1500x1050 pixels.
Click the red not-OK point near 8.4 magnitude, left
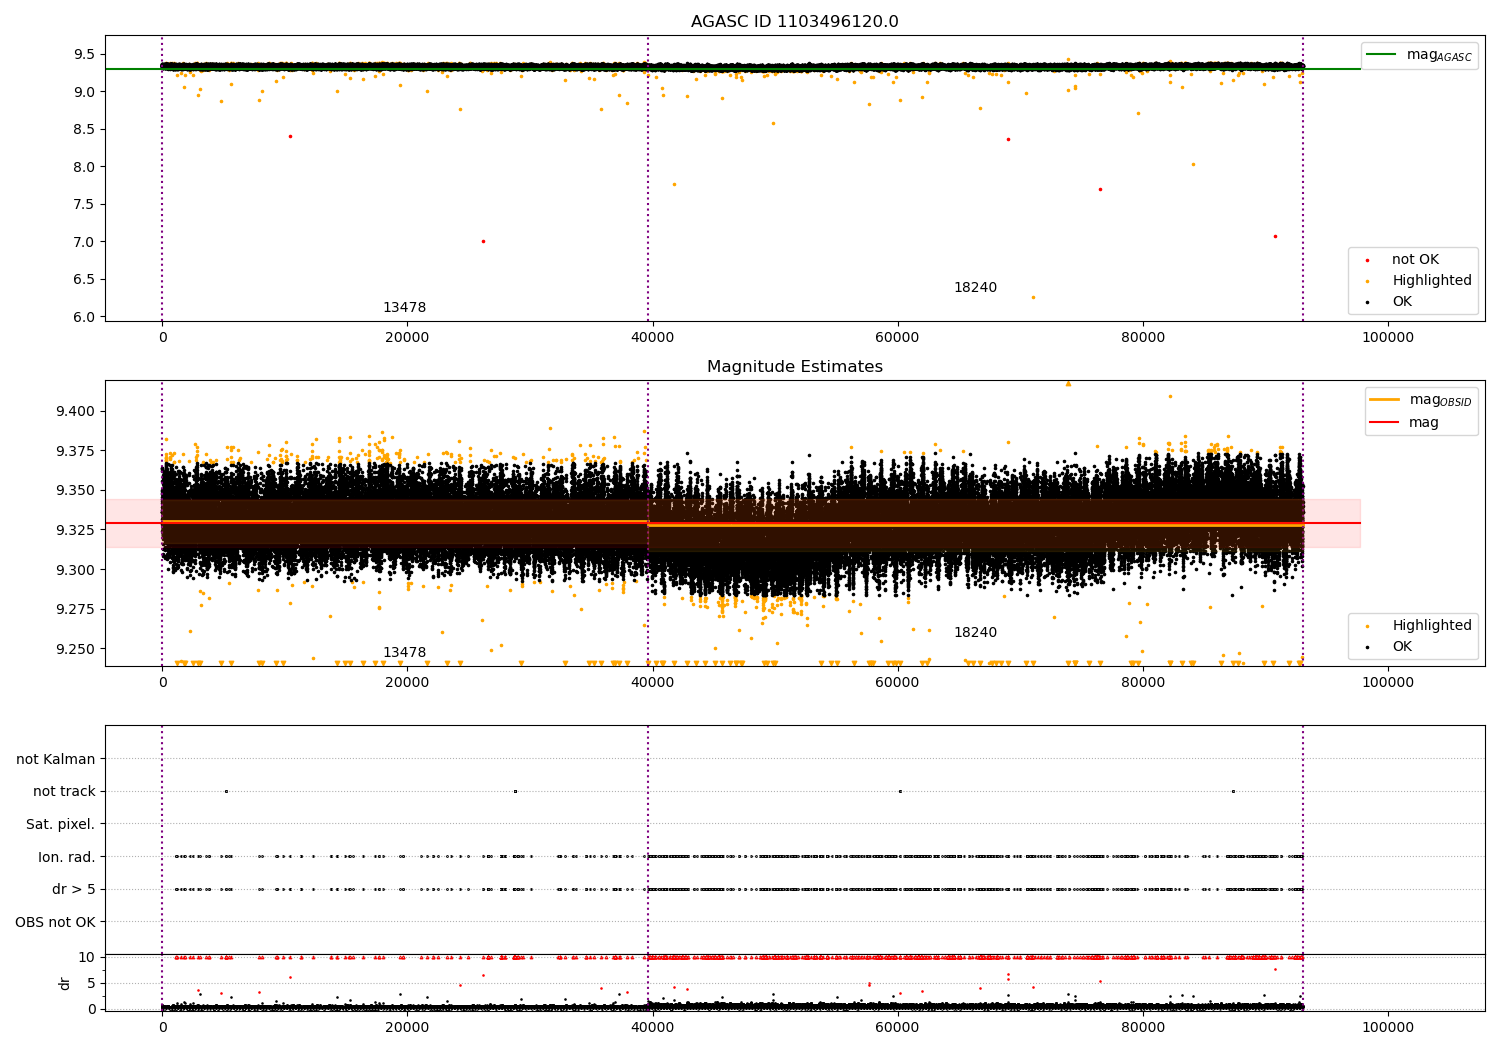pyautogui.click(x=290, y=136)
